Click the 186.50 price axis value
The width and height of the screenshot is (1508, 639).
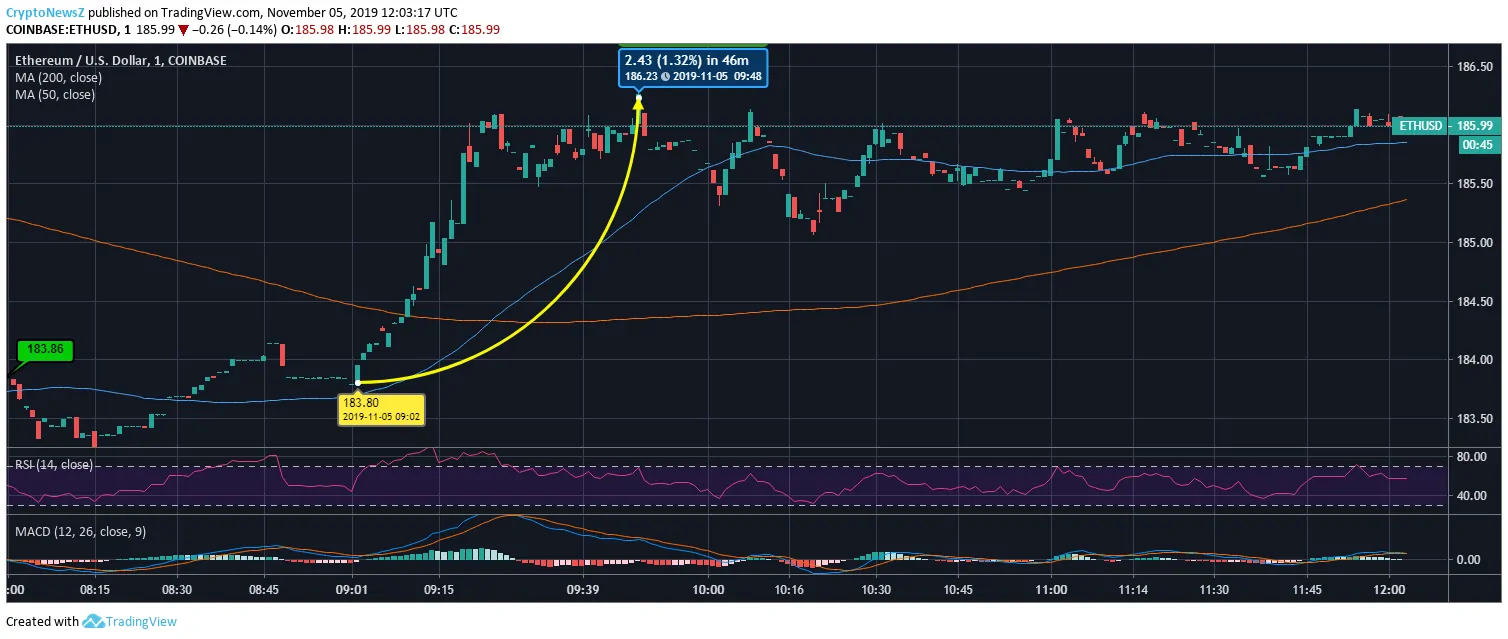(x=1476, y=67)
